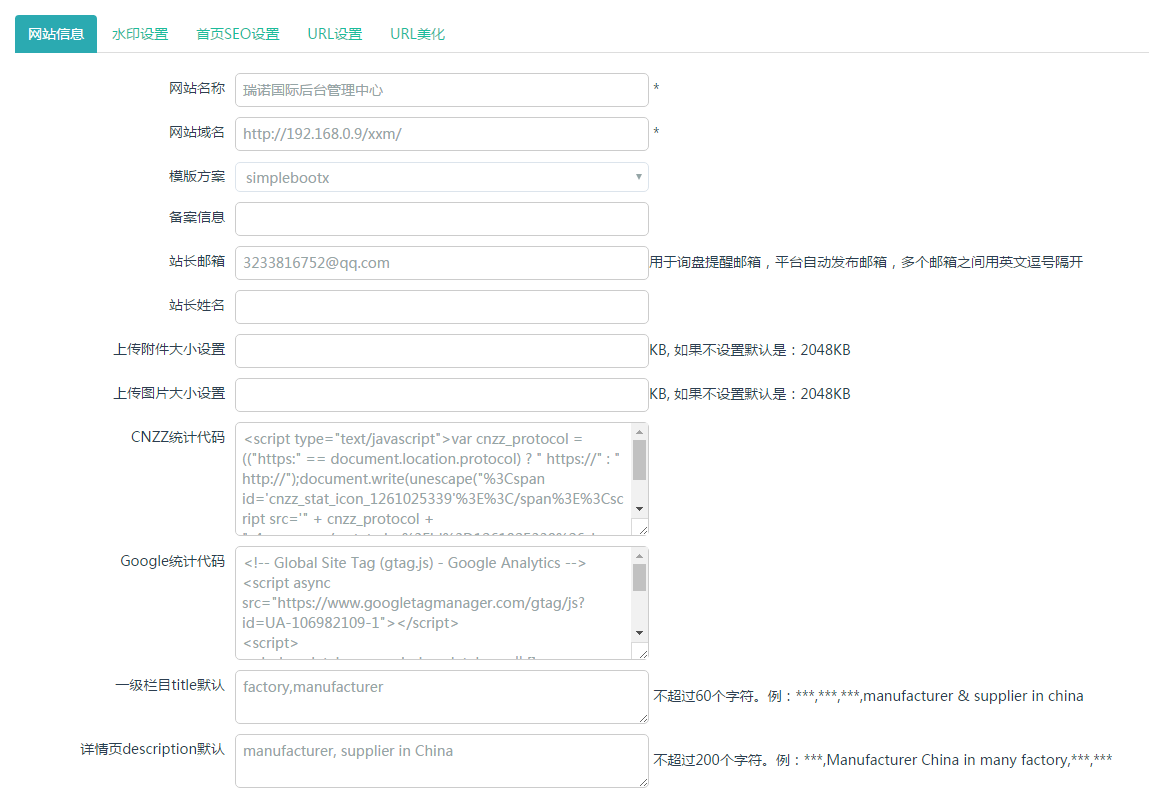
Task: Click scroll-up arrow of Google统计代码 textarea
Action: pyautogui.click(x=640, y=556)
